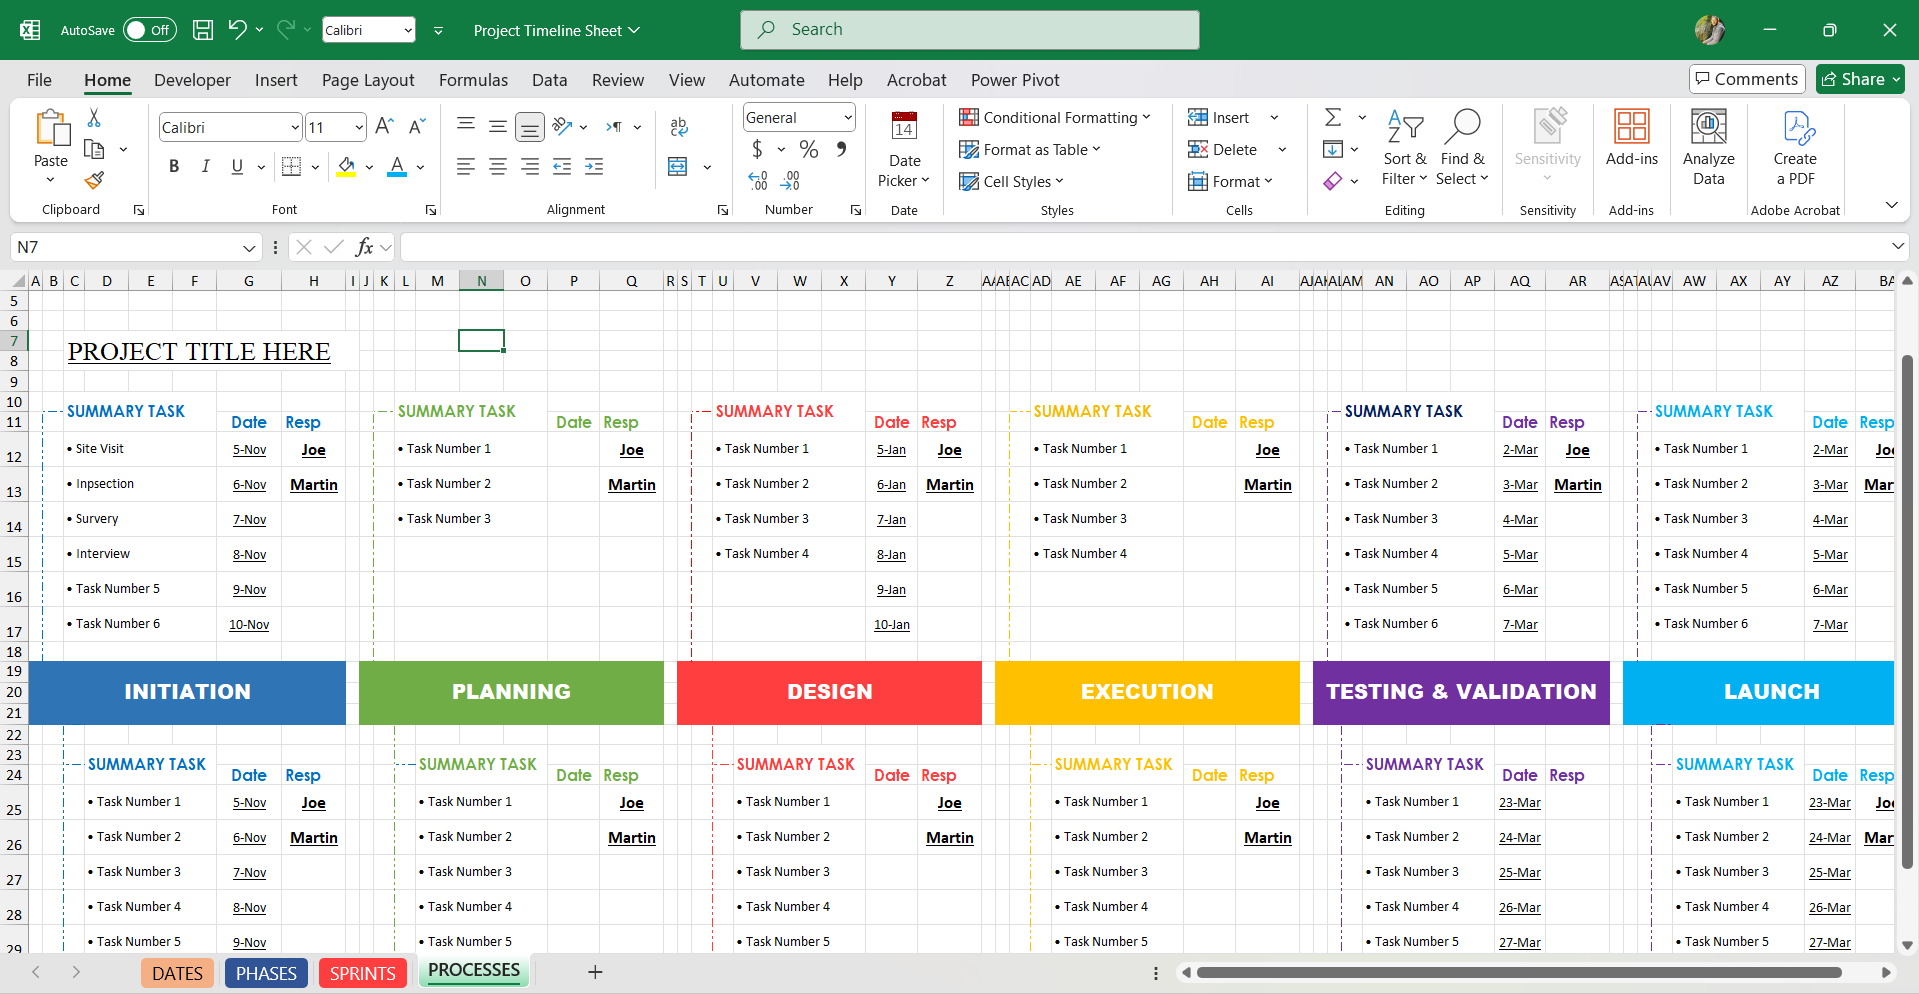This screenshot has width=1919, height=994.
Task: Open Sort & Filter options
Action: point(1404,148)
